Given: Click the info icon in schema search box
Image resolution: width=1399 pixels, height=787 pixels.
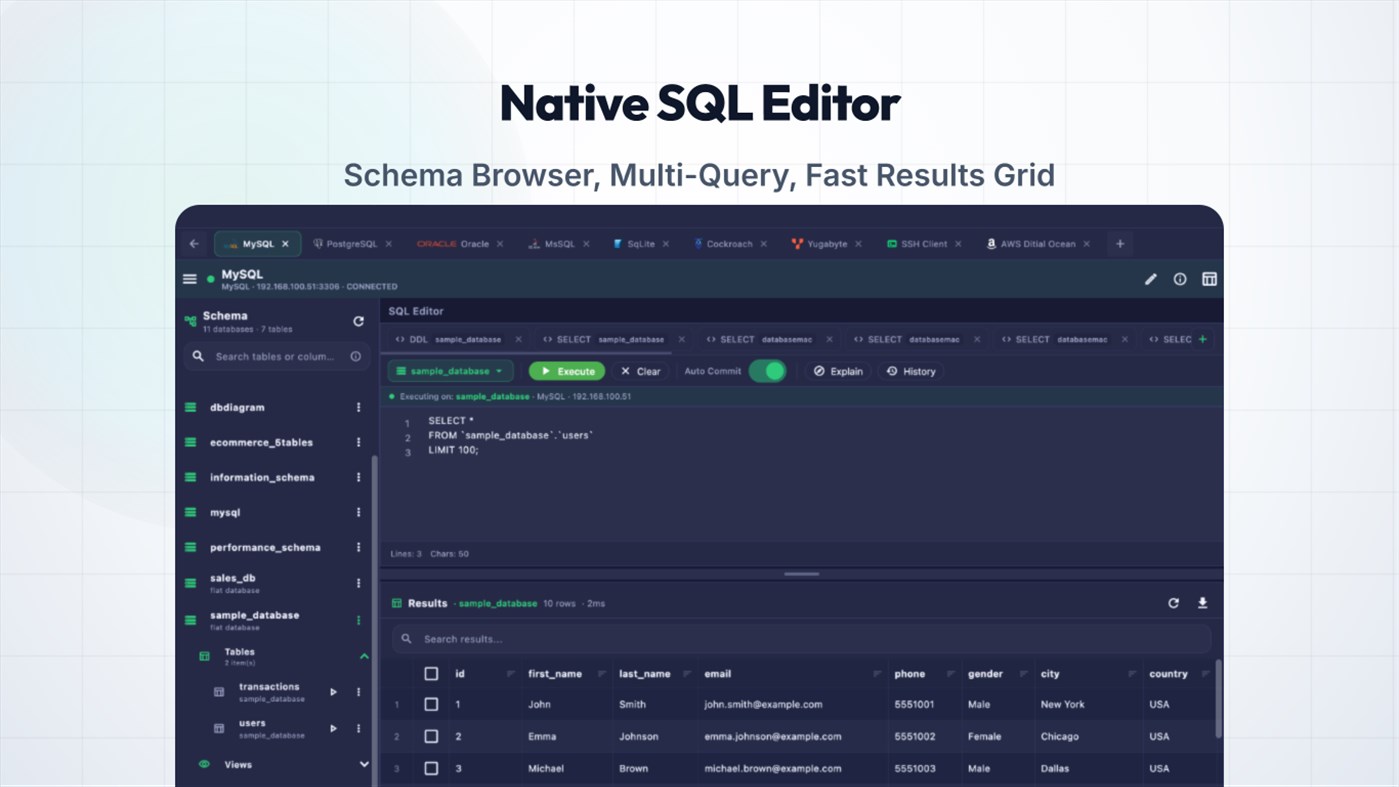Looking at the screenshot, I should 356,356.
